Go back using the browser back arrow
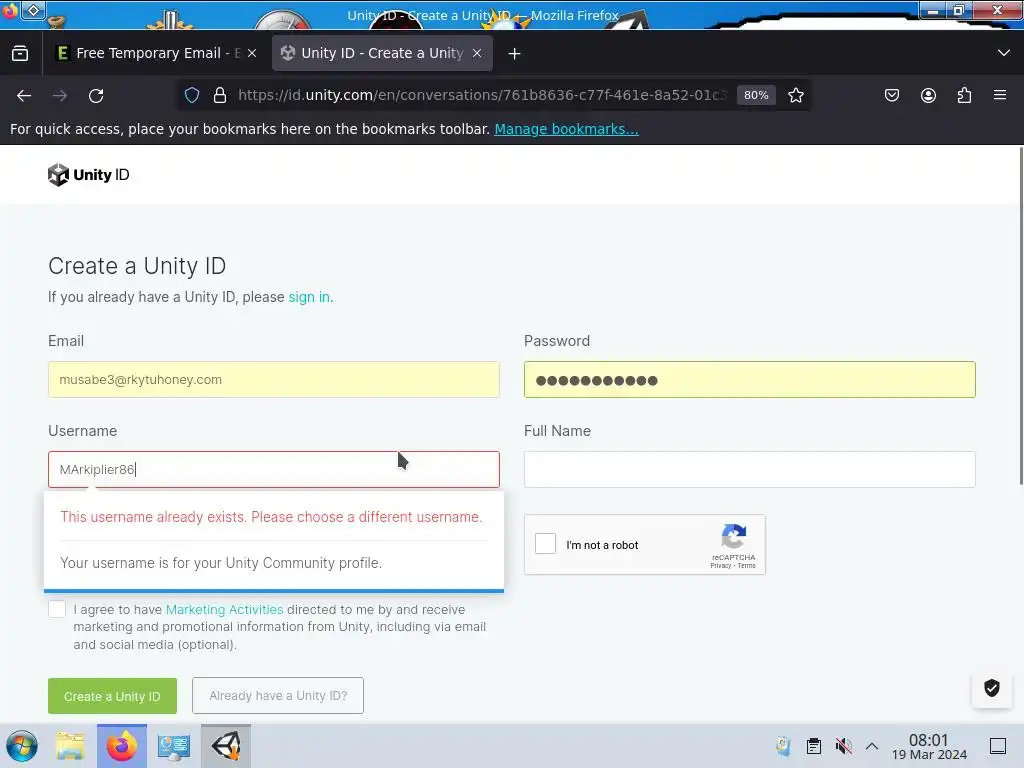 pos(24,95)
